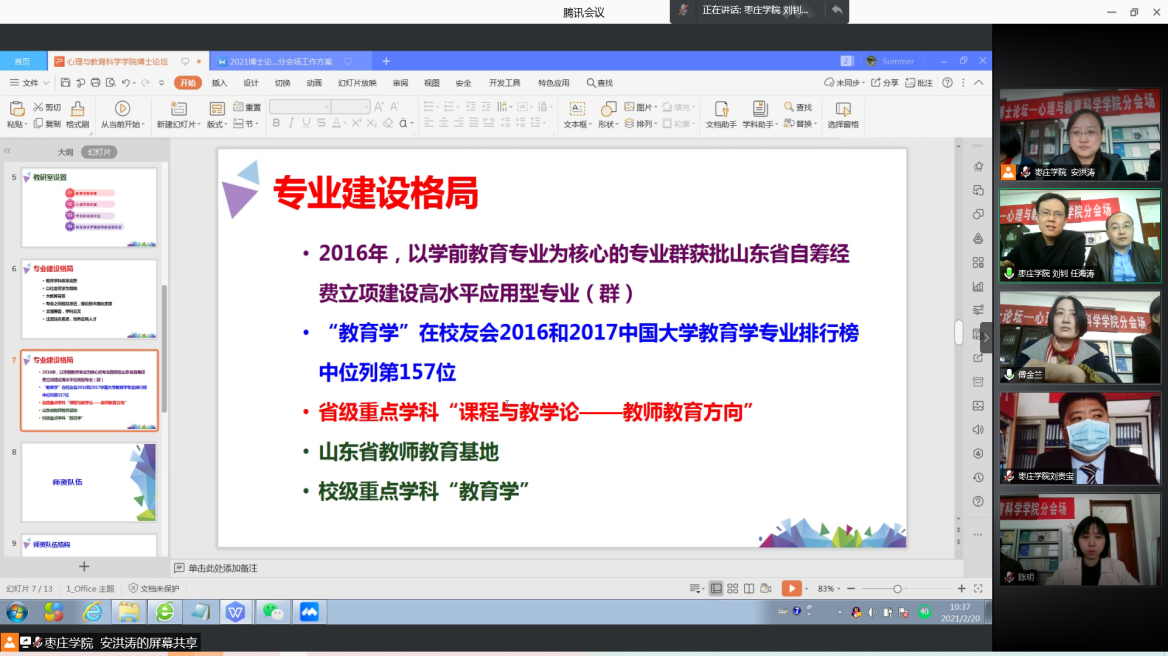The image size is (1168, 656).
Task: Click the Format Painter (格式刷) icon
Action: pos(77,108)
